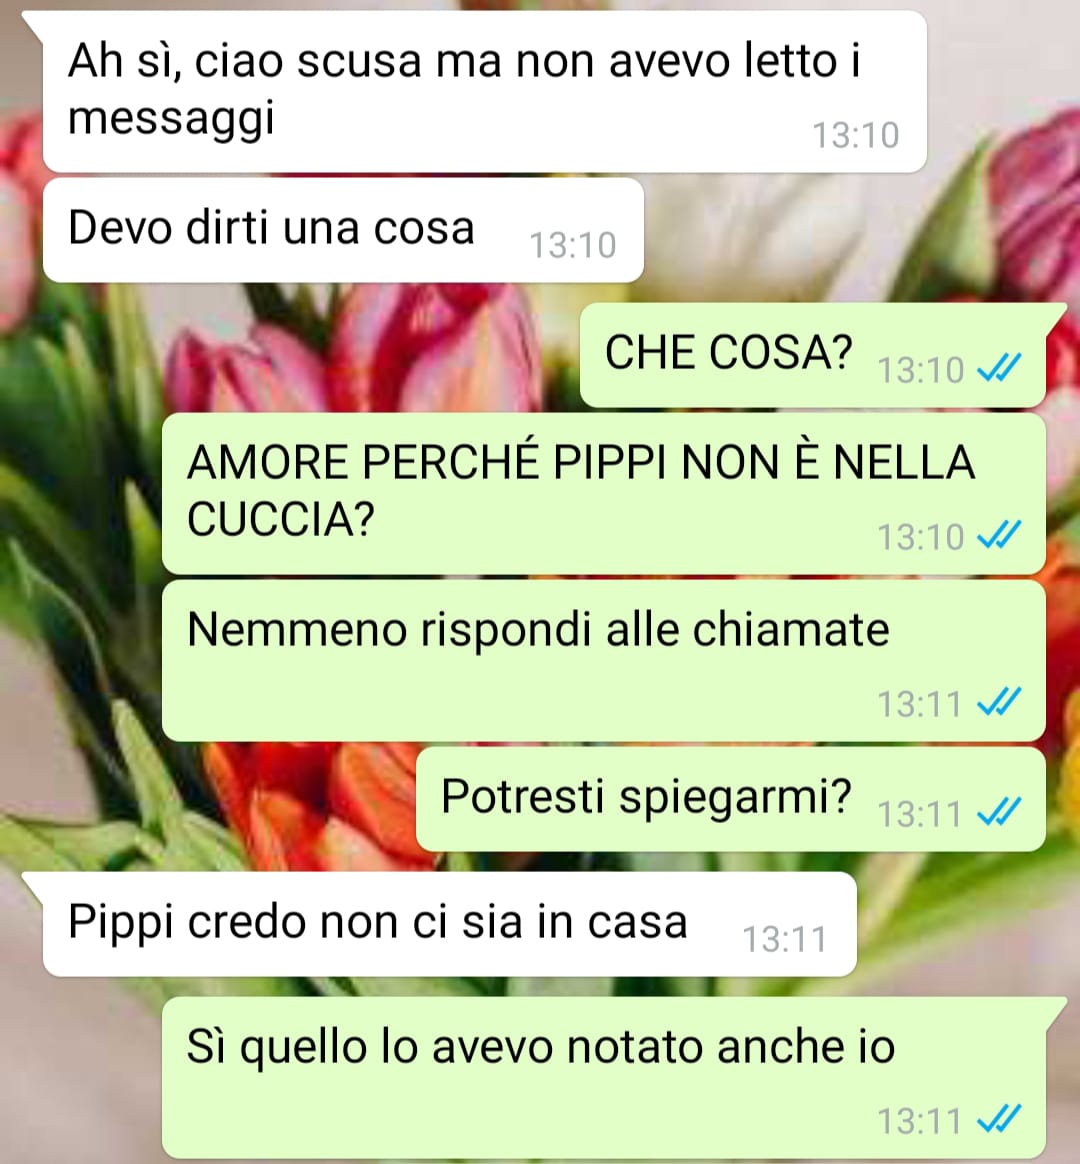Click the tulip wallpaper left of 'CHE COSA?'
This screenshot has width=1080, height=1164.
356,349
